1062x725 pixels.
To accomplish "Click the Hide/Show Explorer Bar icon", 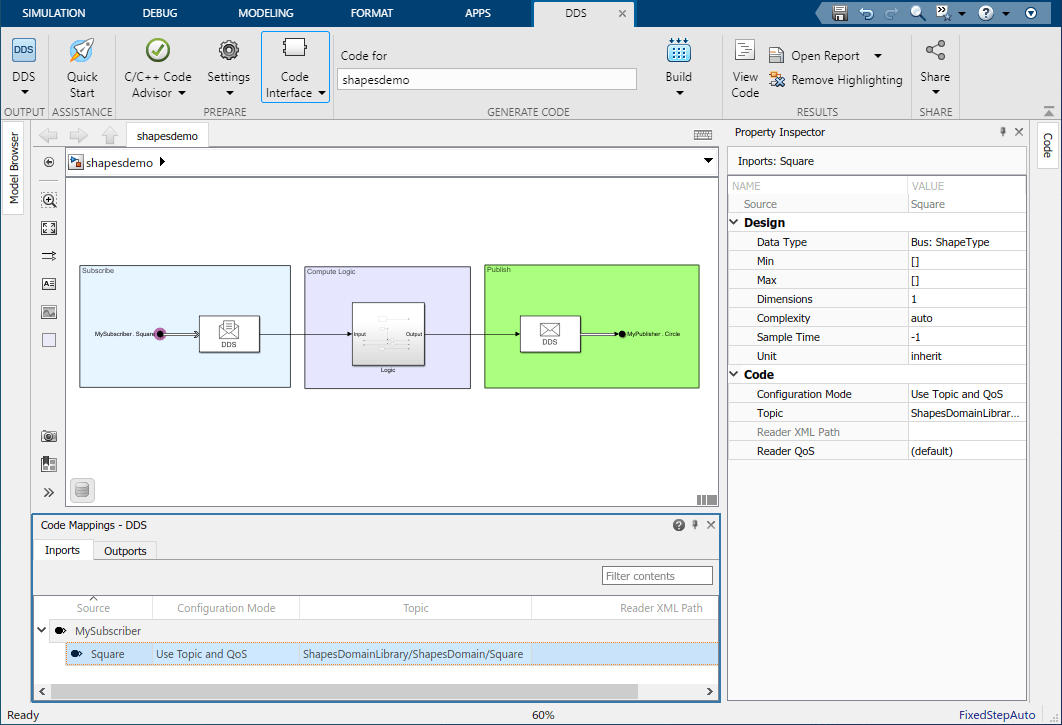I will click(x=49, y=163).
